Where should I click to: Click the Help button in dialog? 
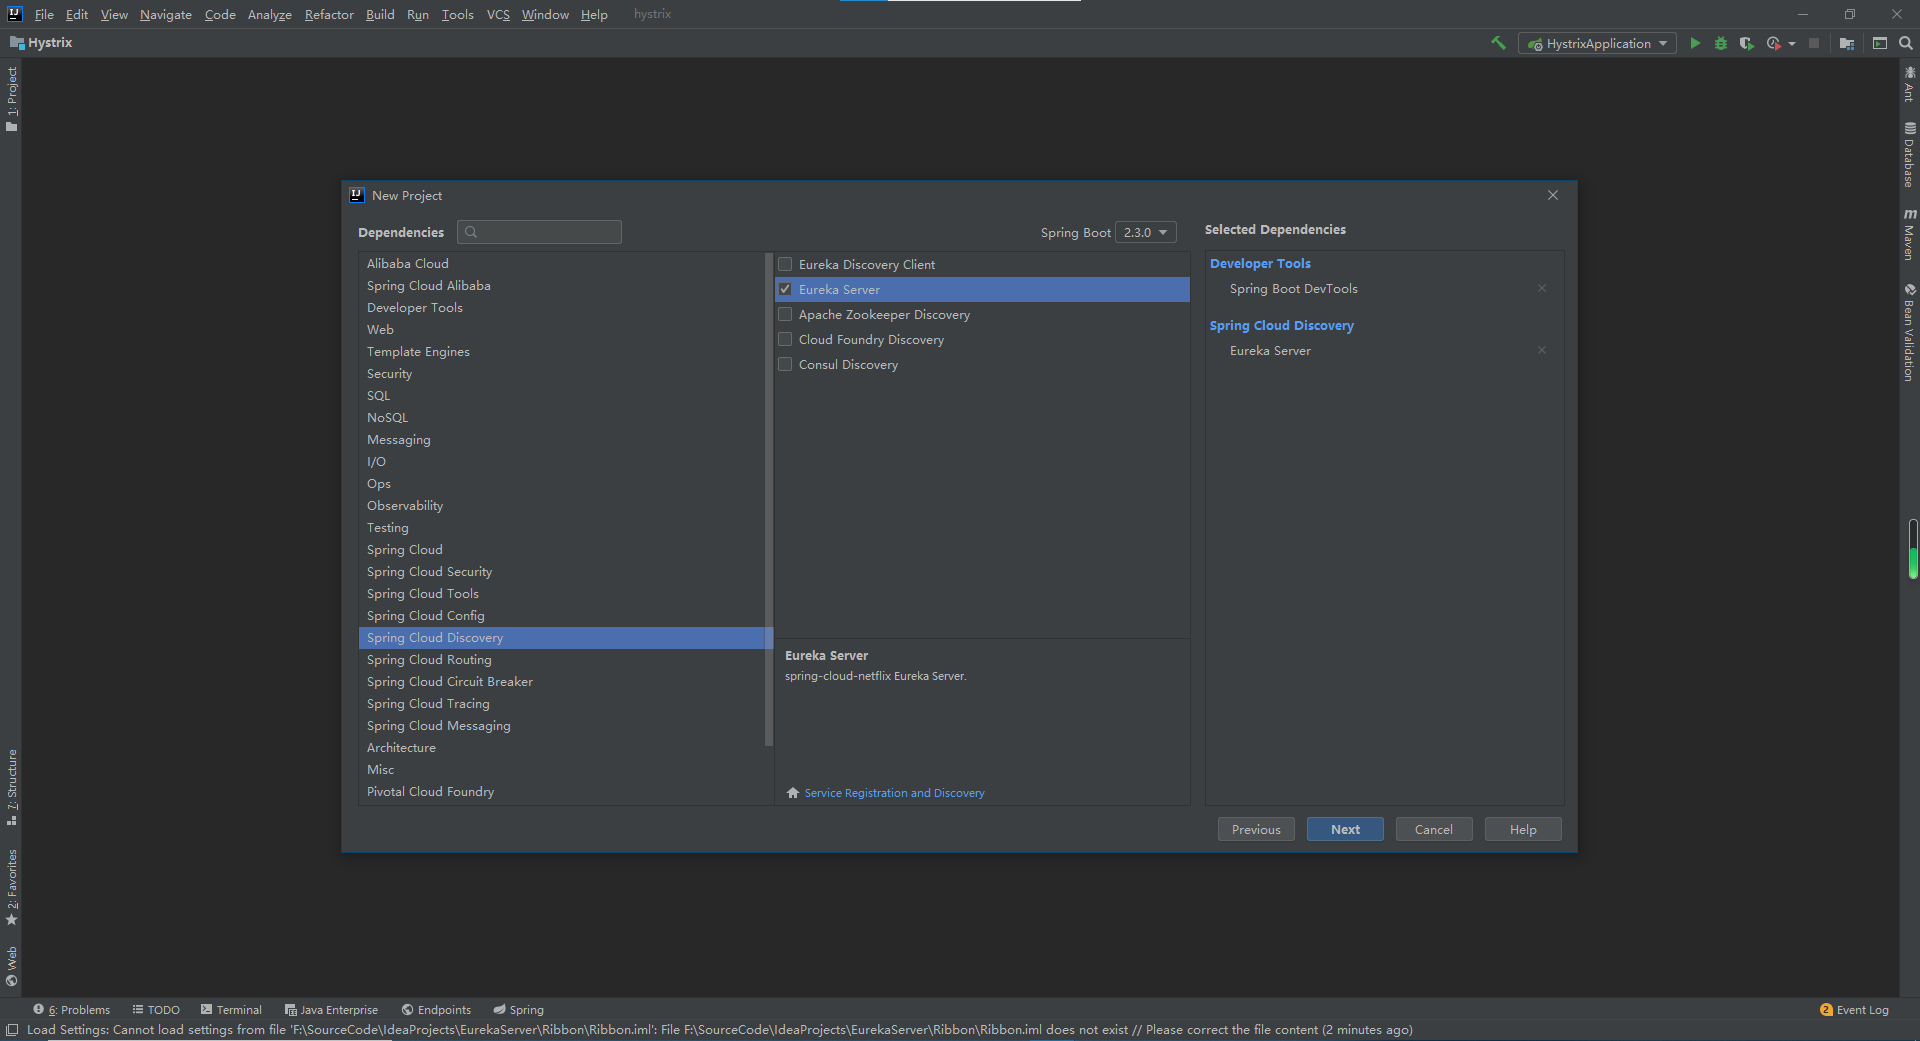click(x=1523, y=829)
